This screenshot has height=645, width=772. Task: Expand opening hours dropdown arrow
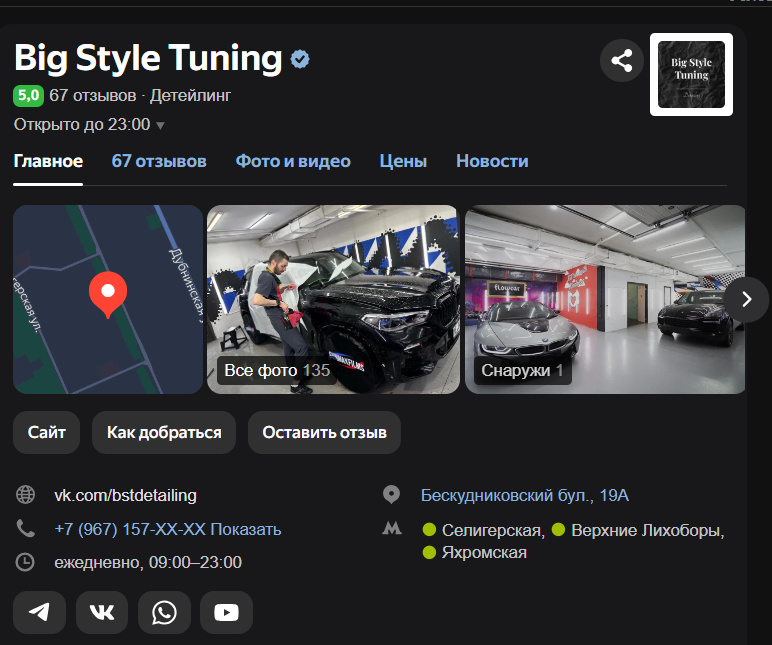coord(160,126)
